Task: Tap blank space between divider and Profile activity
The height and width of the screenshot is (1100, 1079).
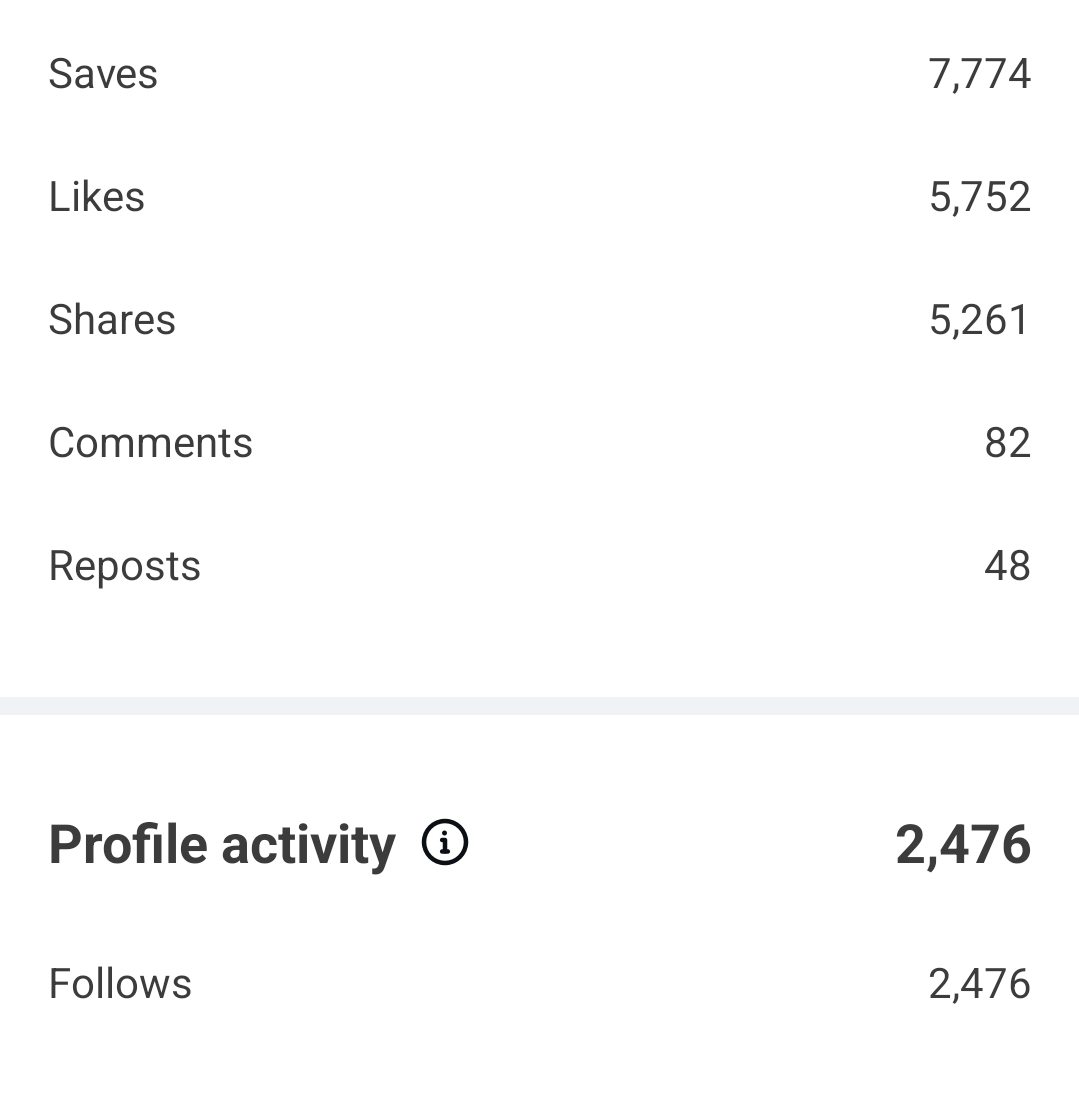Action: point(539,760)
